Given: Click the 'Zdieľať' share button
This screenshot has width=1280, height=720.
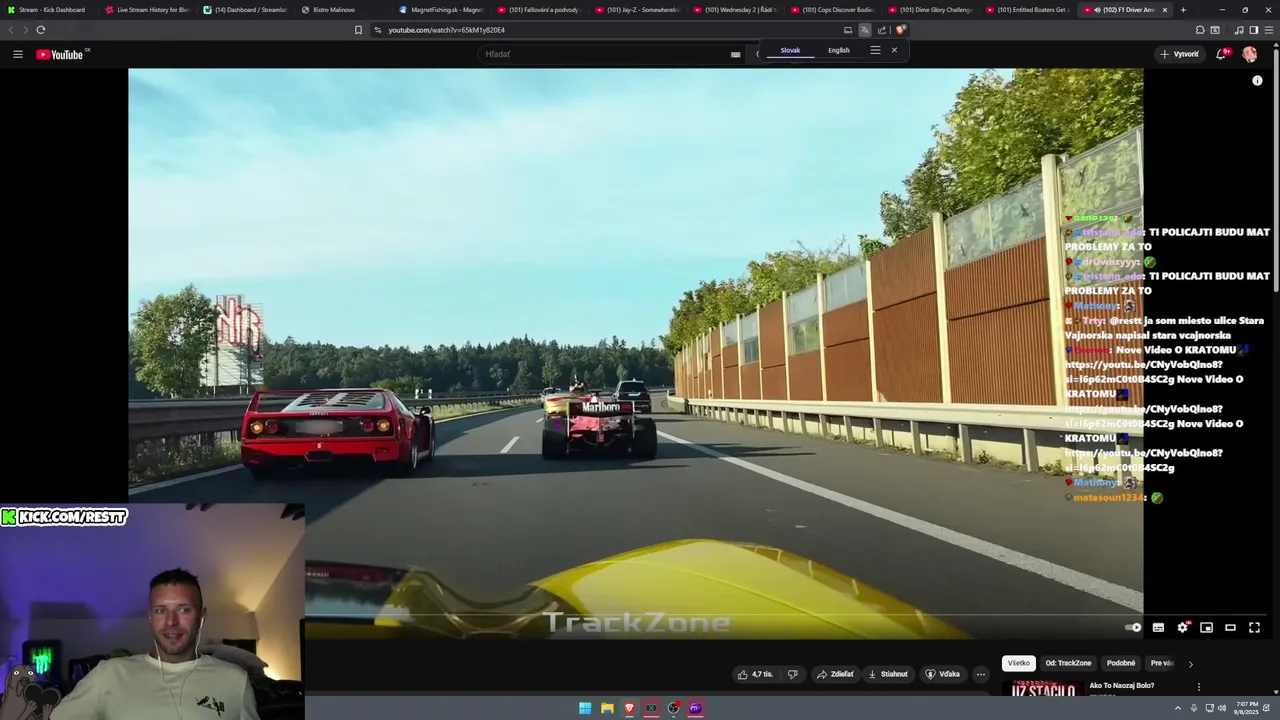Looking at the screenshot, I should (836, 674).
